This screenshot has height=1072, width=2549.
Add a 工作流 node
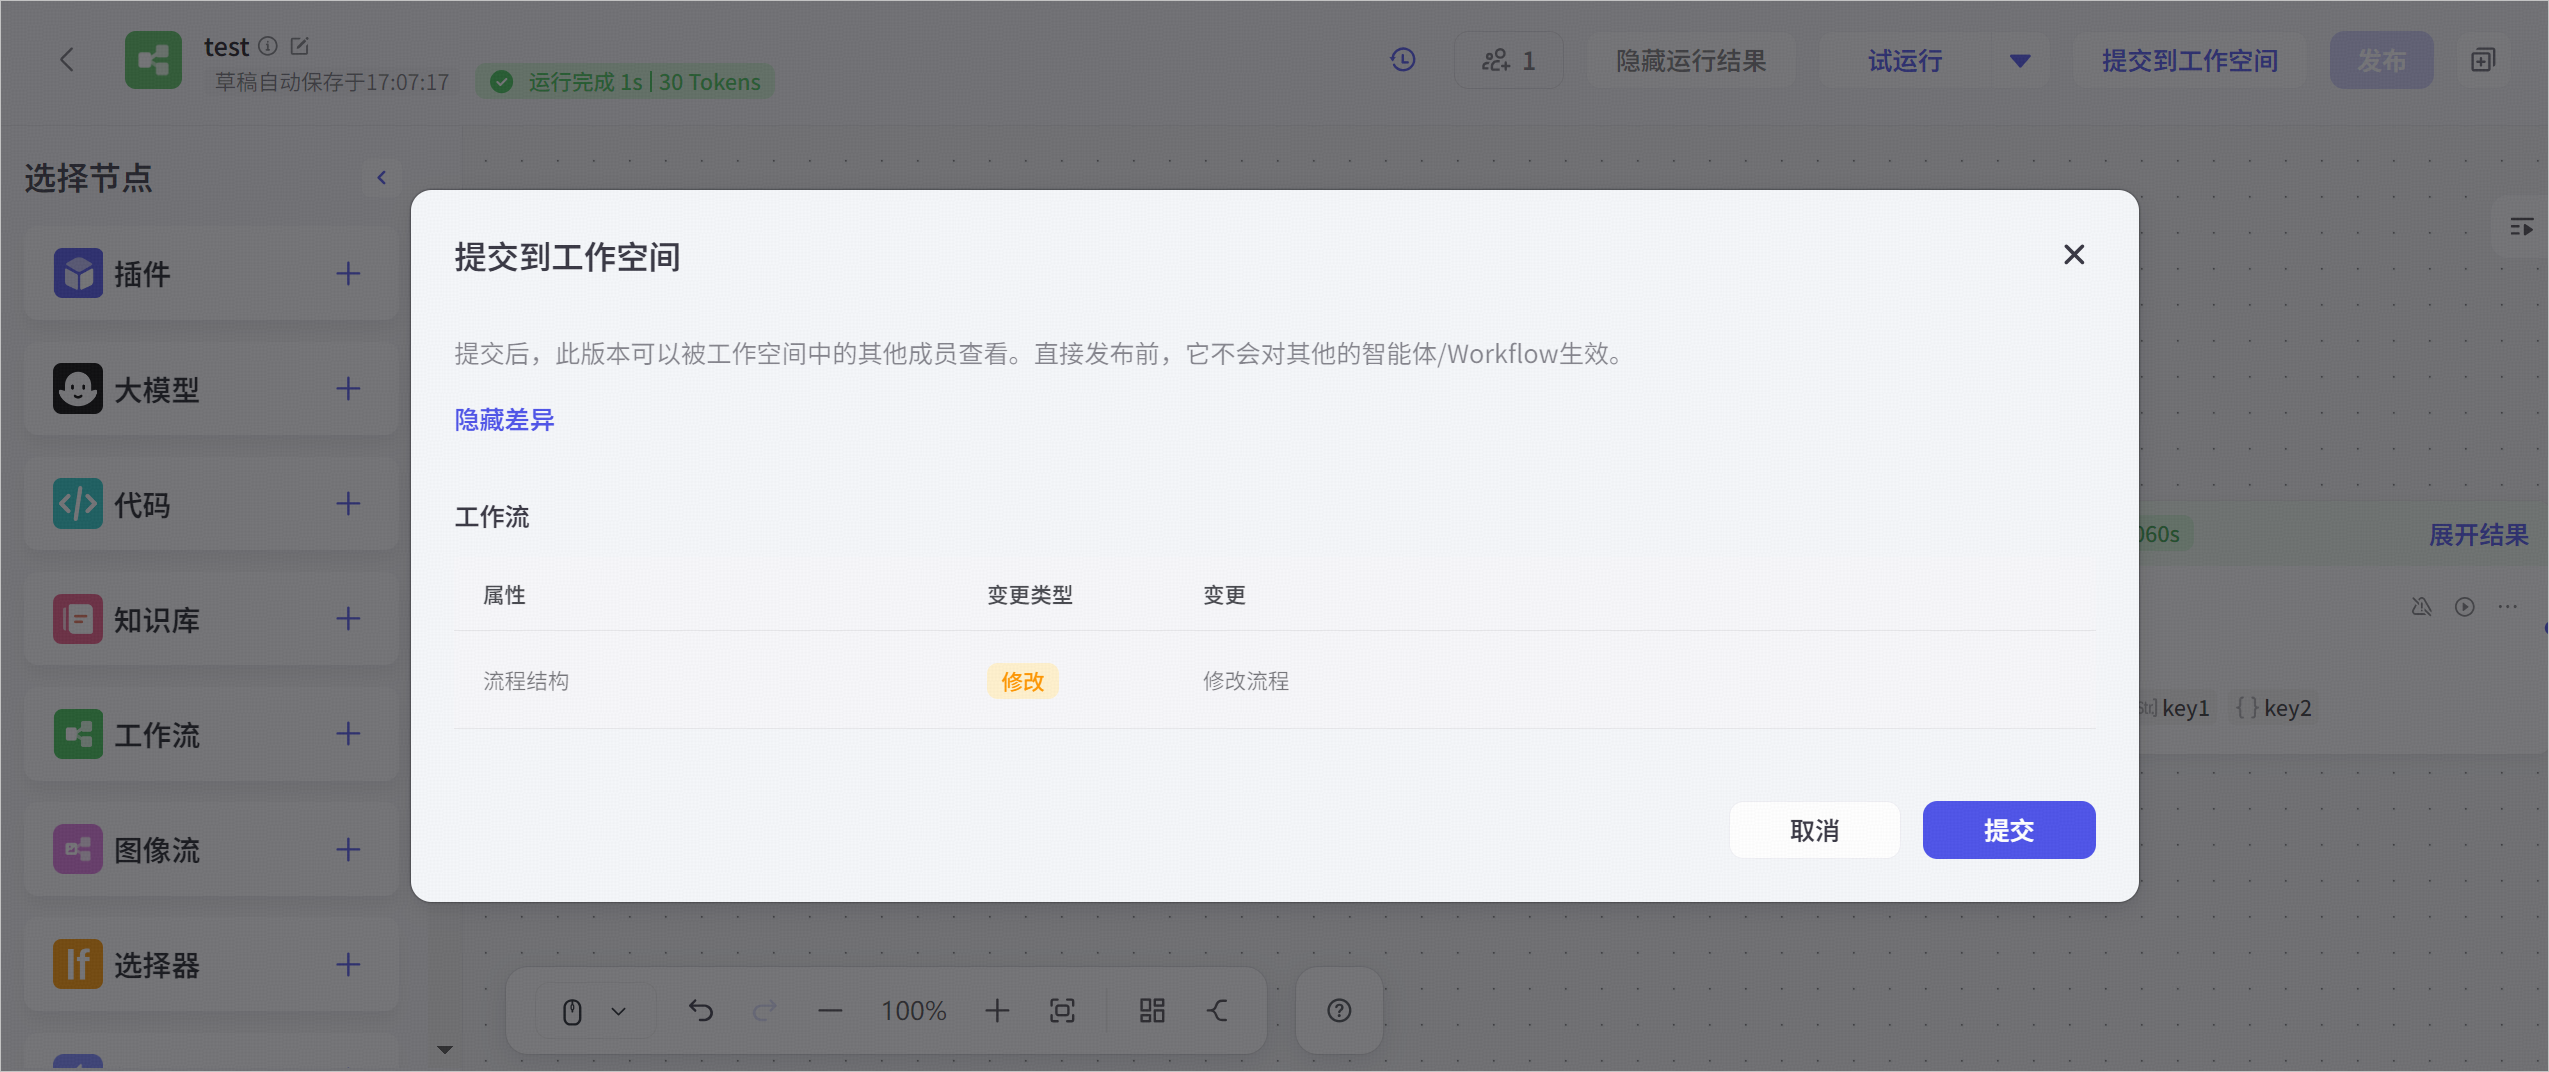pos(347,733)
